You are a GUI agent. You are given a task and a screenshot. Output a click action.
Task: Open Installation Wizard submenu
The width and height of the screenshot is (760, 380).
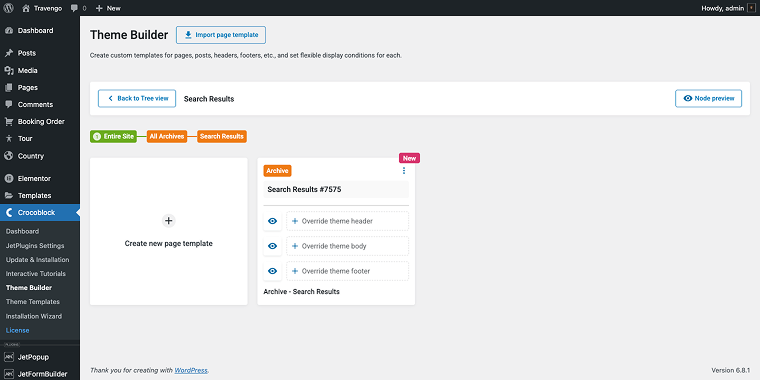click(33, 317)
